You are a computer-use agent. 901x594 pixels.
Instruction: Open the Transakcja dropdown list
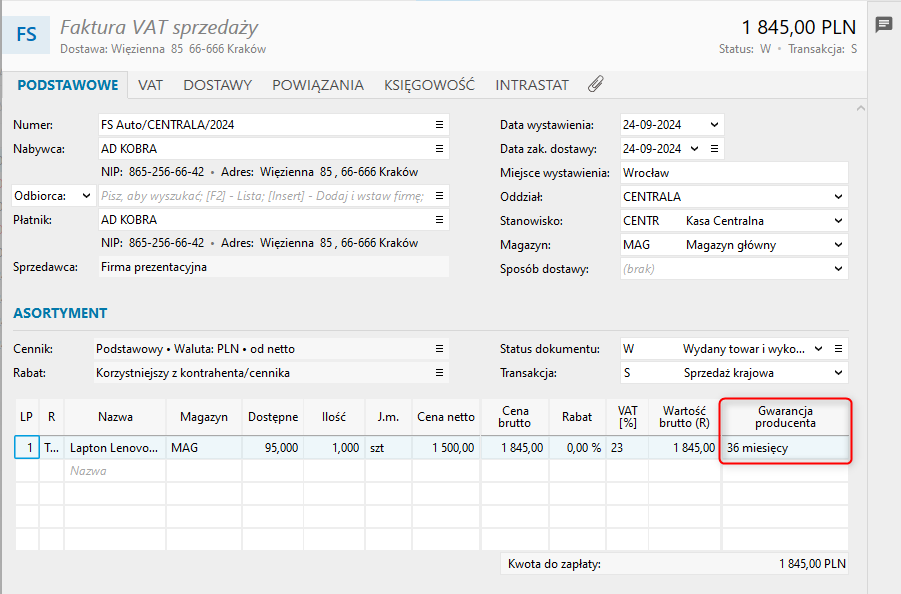838,373
